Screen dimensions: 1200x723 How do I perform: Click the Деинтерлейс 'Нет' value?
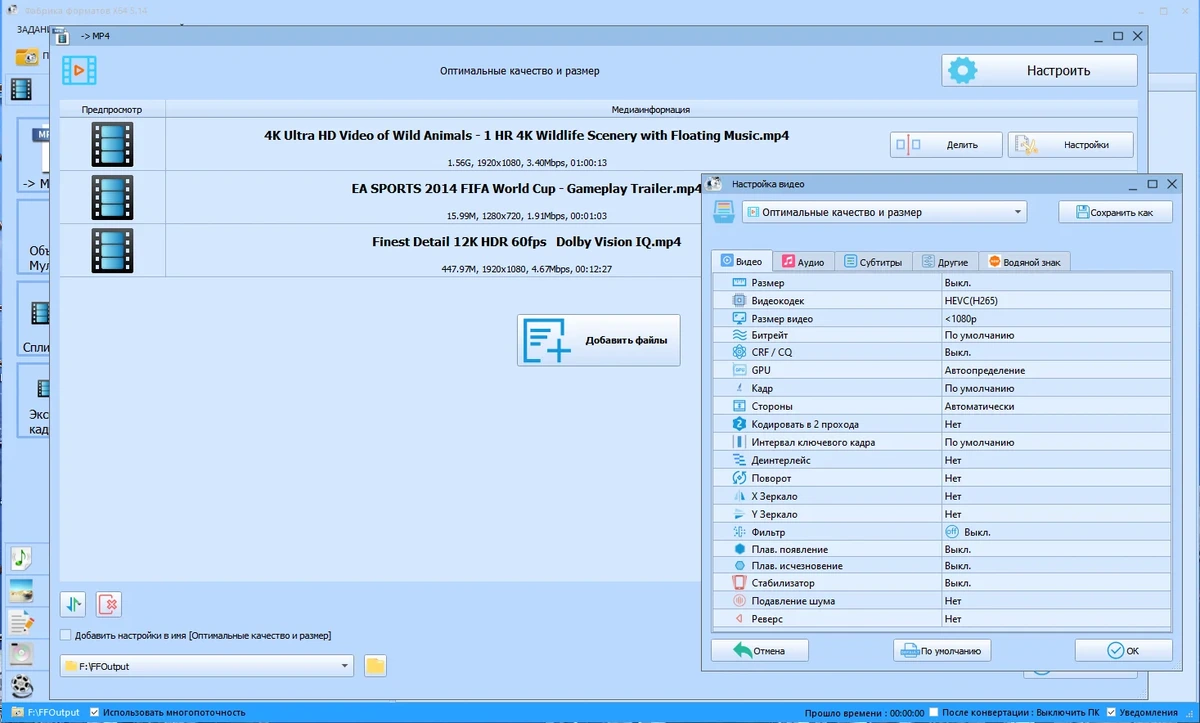click(x=1056, y=460)
